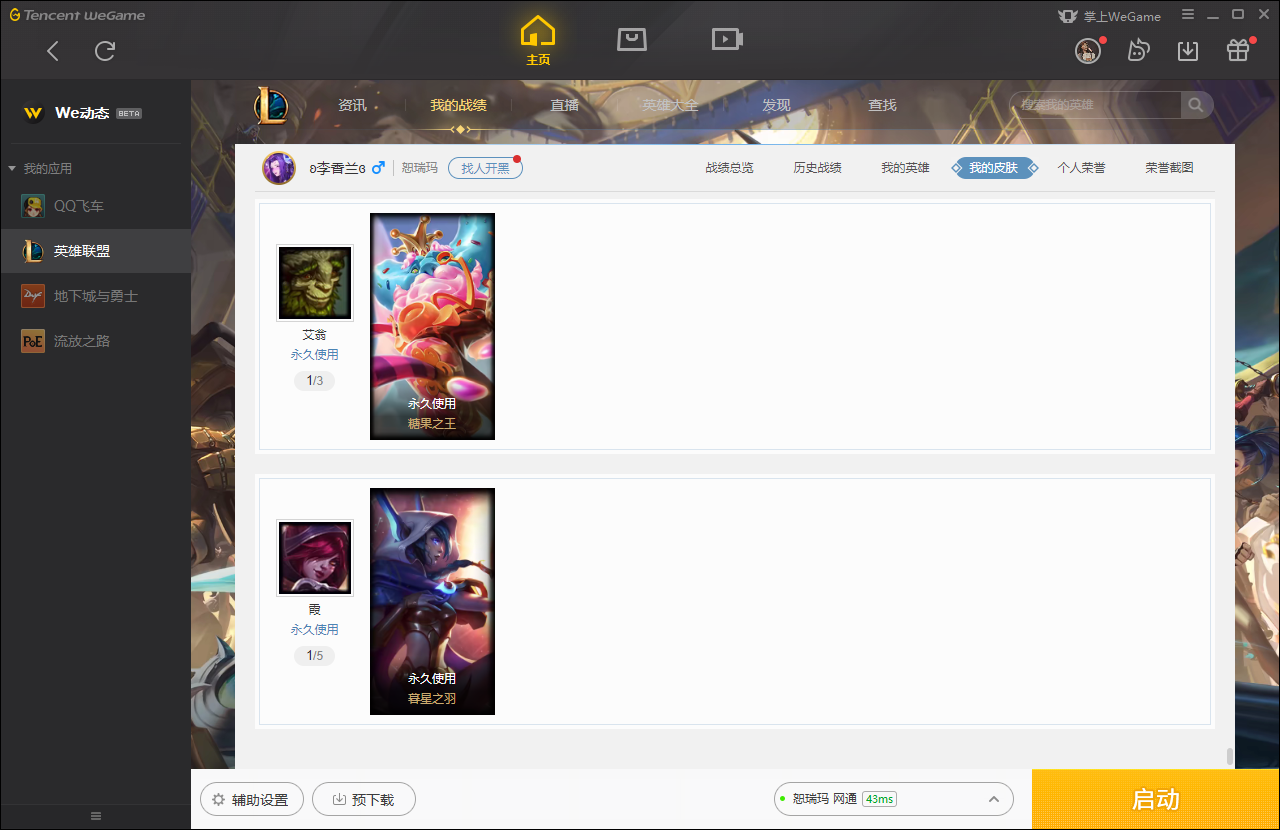This screenshot has height=830, width=1280.
Task: Click the 找人开黑 button
Action: tap(485, 168)
